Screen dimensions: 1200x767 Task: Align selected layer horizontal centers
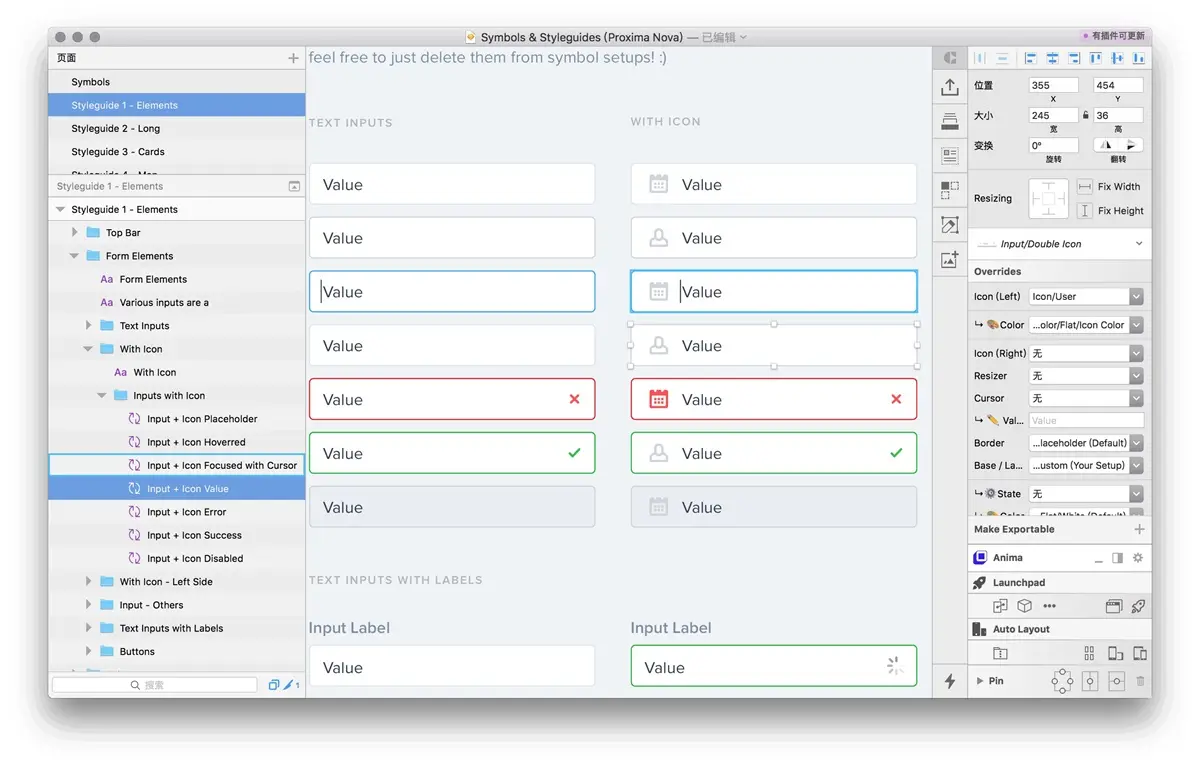(x=1052, y=59)
